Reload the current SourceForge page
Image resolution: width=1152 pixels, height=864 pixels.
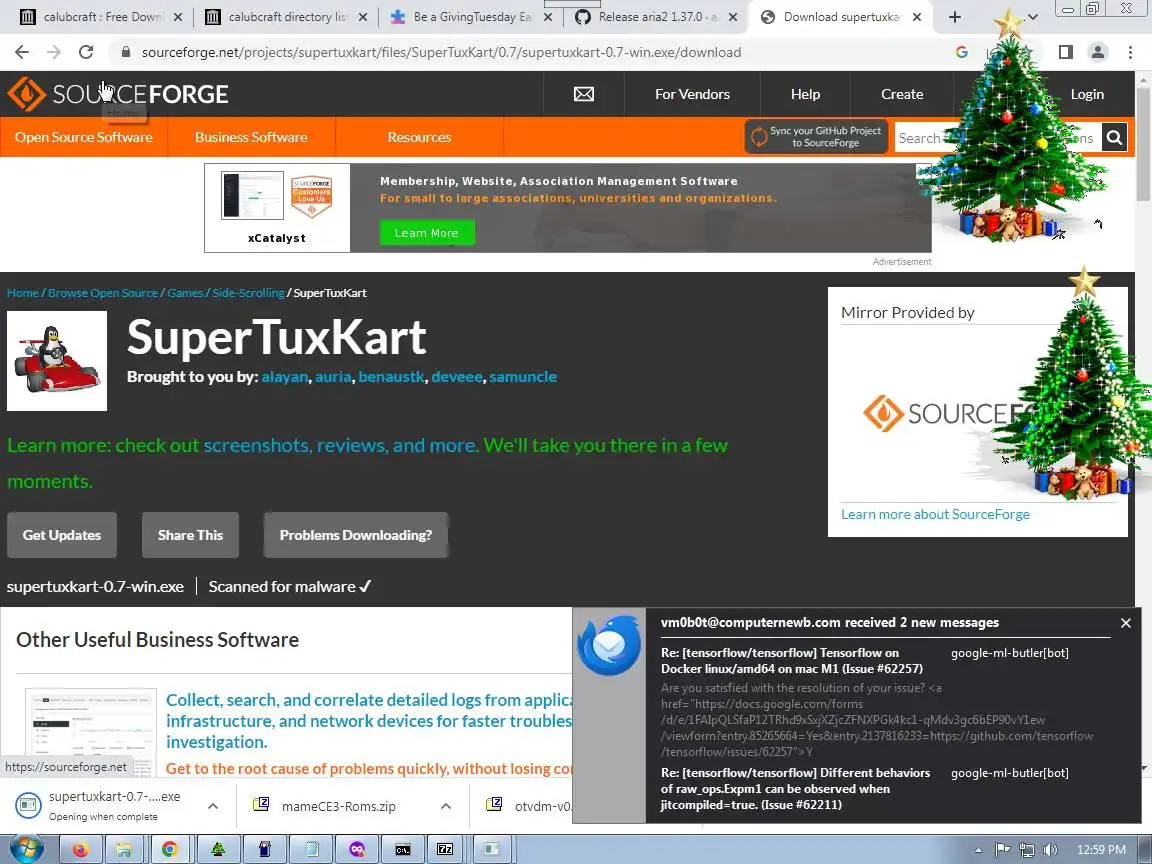[86, 52]
